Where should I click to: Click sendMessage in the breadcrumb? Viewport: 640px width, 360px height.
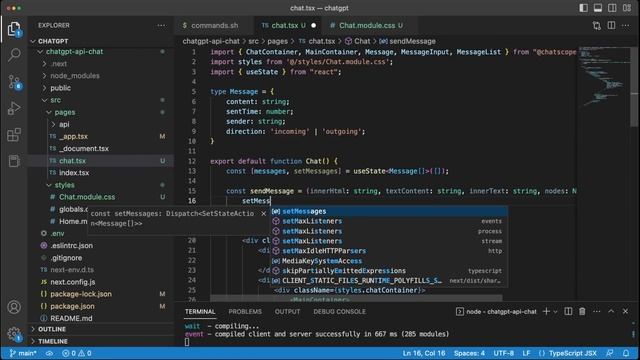pyautogui.click(x=412, y=41)
